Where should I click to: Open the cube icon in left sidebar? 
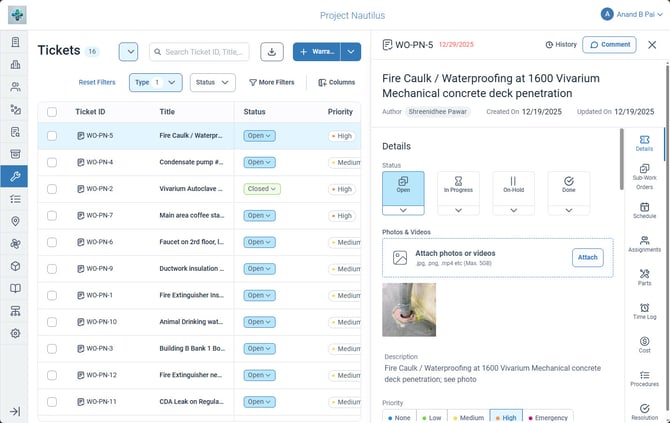tap(15, 266)
